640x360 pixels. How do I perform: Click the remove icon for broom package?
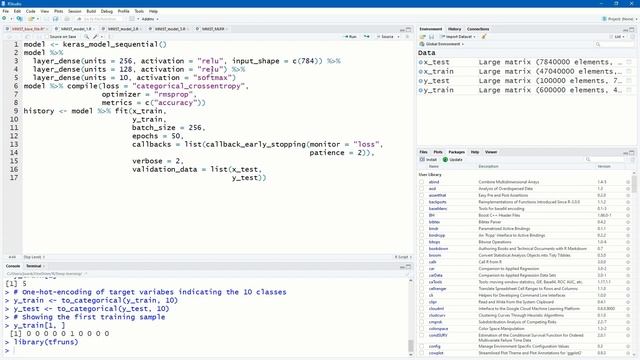coord(628,256)
